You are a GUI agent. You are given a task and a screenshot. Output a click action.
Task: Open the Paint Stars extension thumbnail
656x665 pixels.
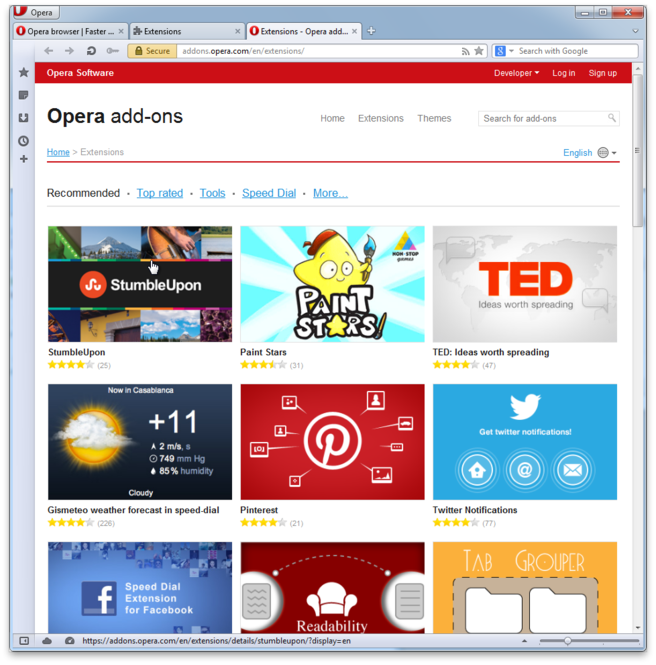(x=332, y=284)
